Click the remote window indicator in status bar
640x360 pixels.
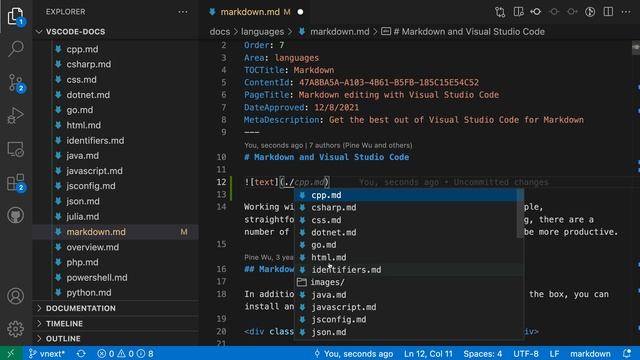pyautogui.click(x=11, y=353)
